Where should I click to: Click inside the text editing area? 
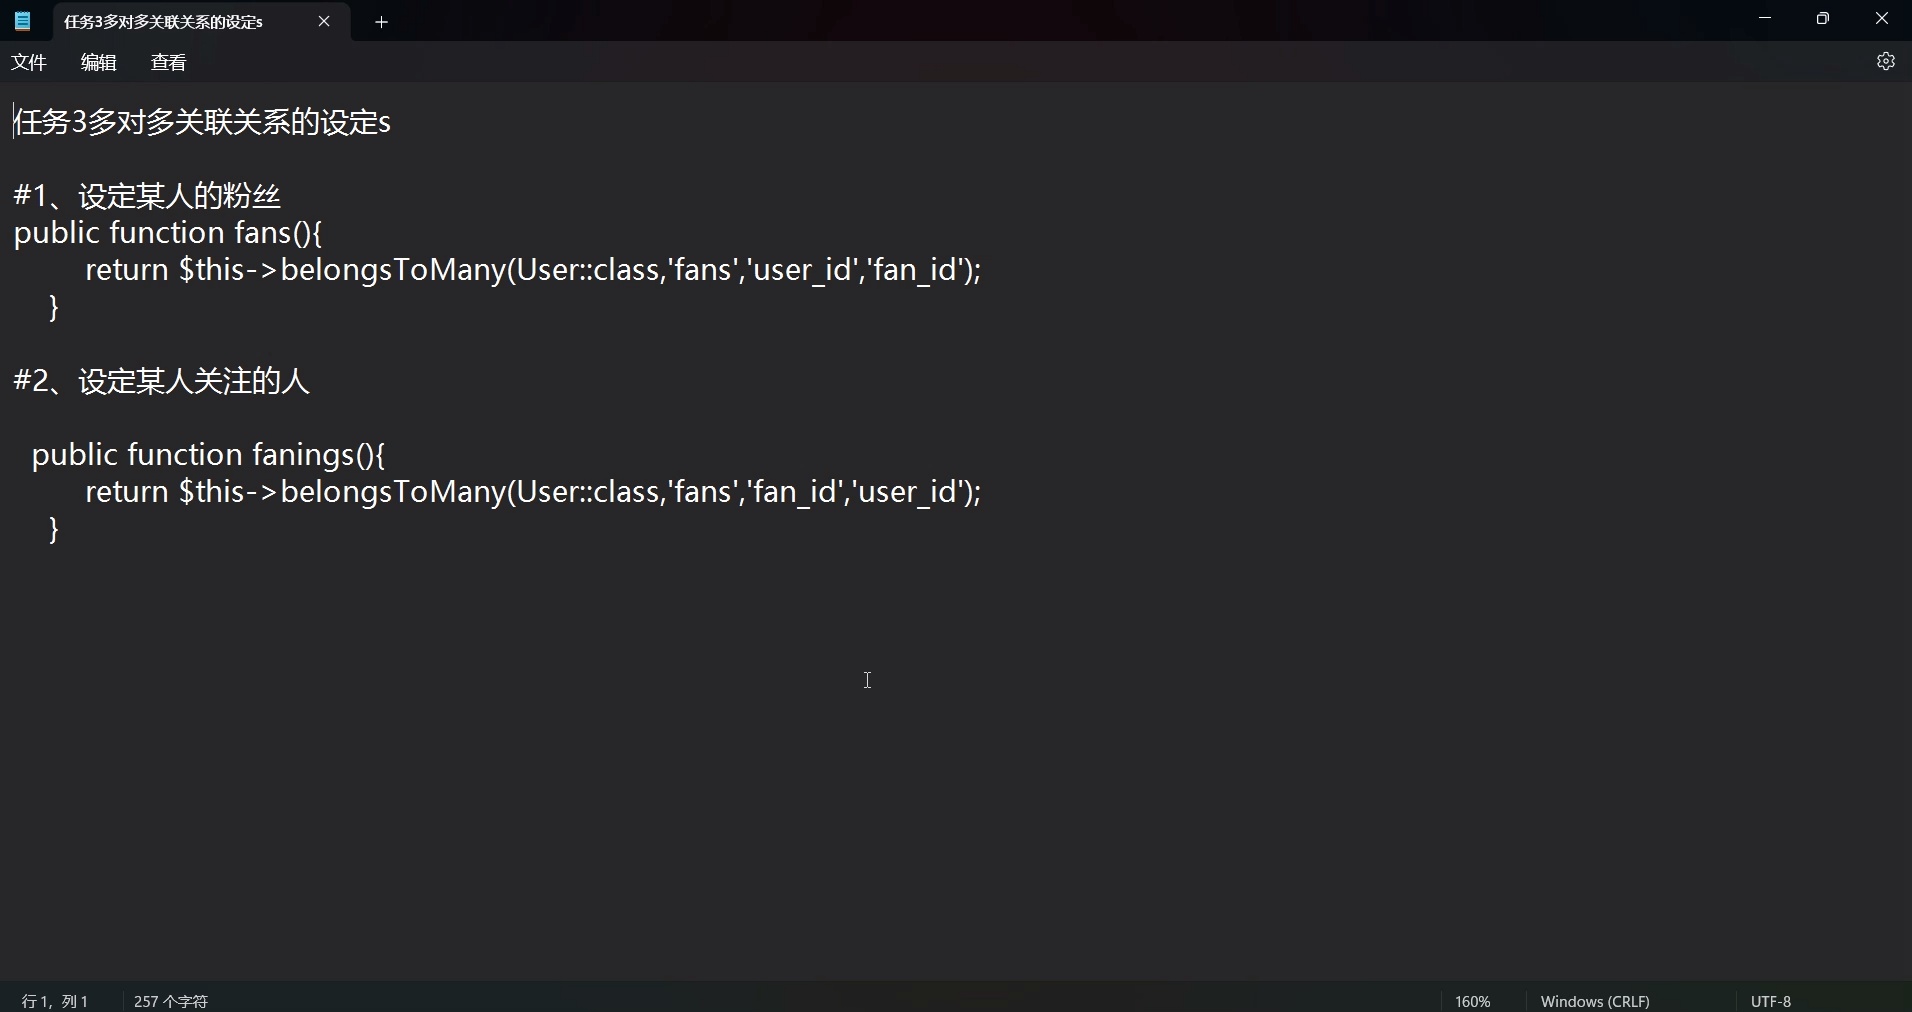(x=867, y=680)
